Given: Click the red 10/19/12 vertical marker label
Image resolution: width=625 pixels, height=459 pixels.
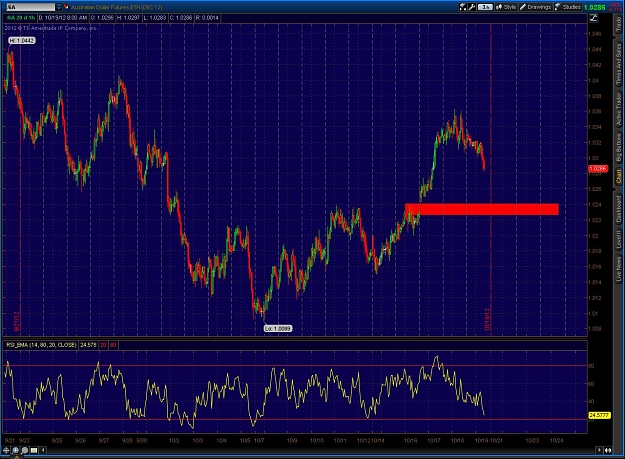Looking at the screenshot, I should click(487, 319).
